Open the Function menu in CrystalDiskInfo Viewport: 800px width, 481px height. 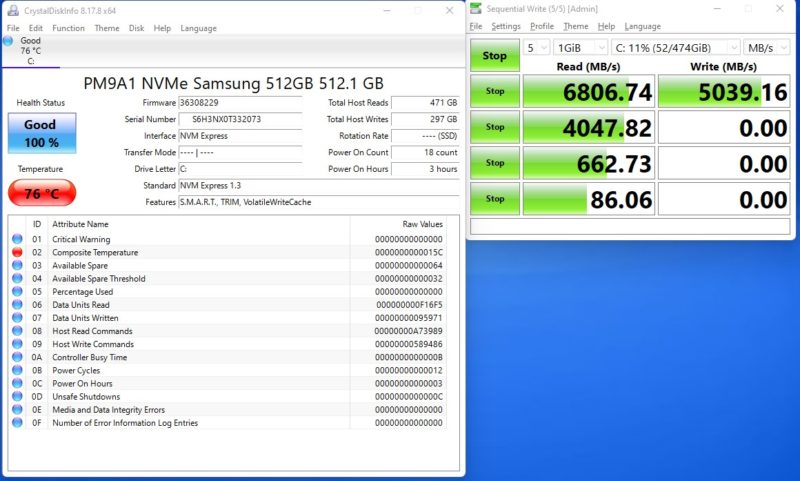68,28
